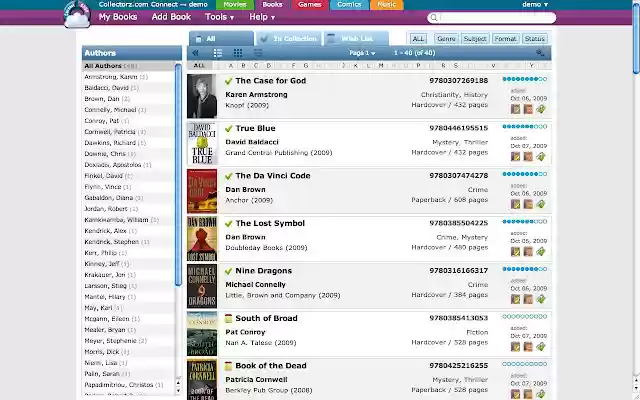Jump to letter P in alphabet bar

418,65
